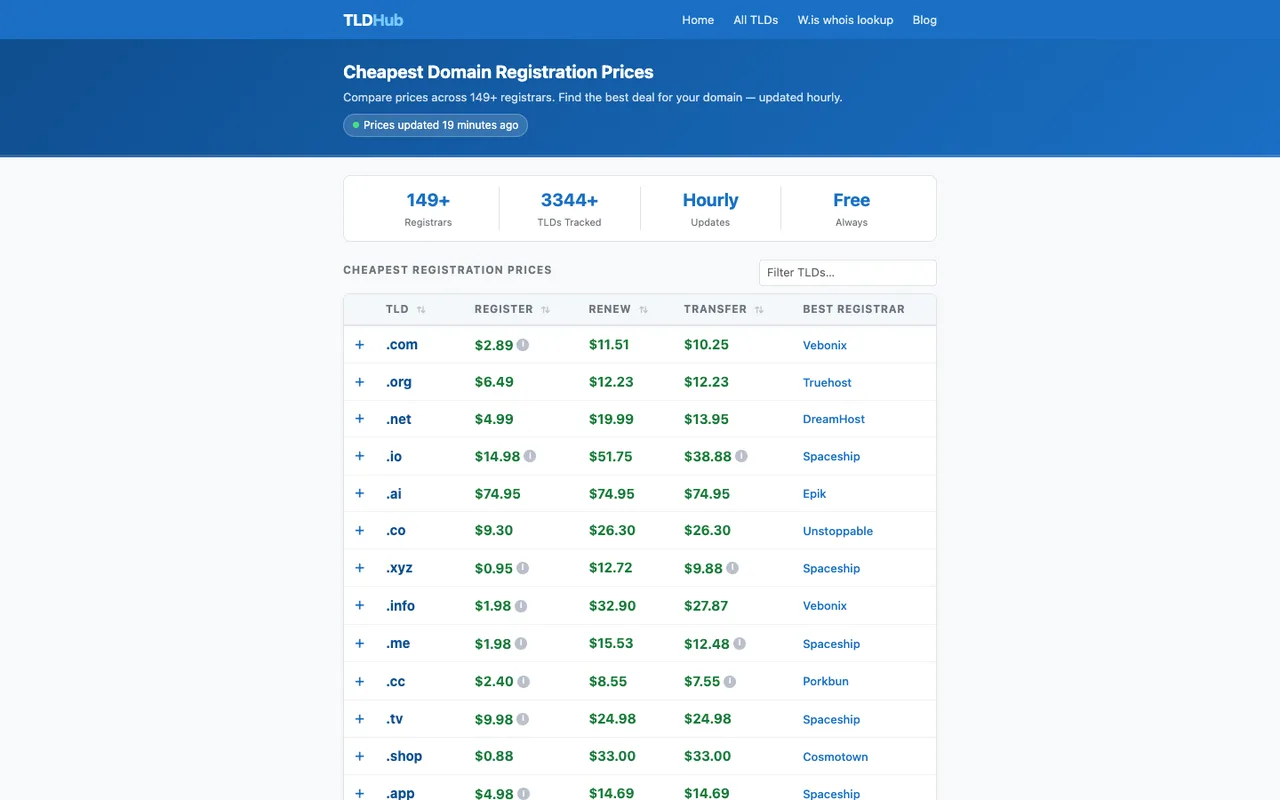Viewport: 1280px width, 800px height.
Task: Expand the .io row details
Action: pos(360,456)
